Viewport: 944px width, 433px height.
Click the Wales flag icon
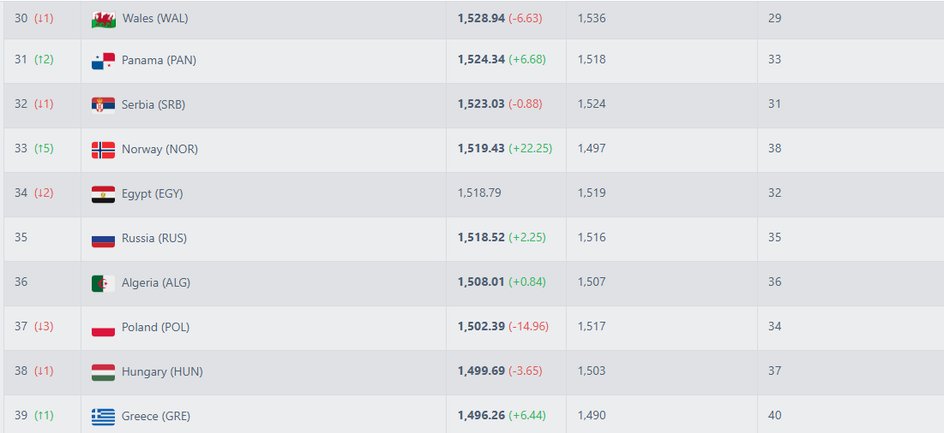[103, 19]
